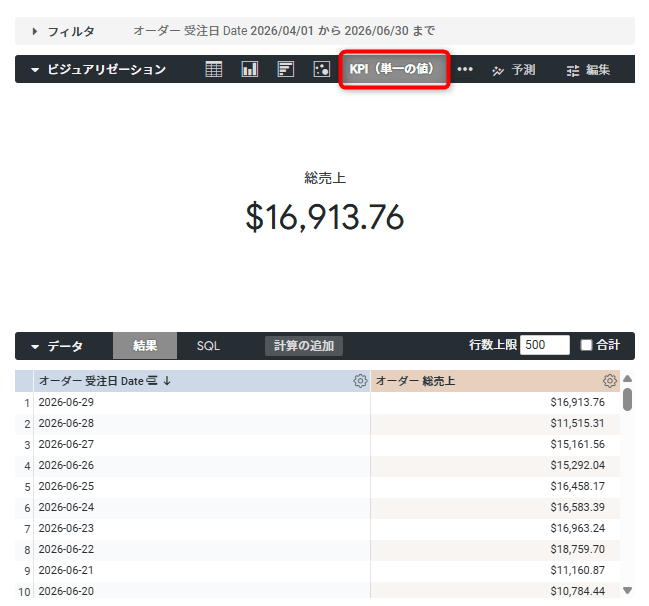Click the 2026-06-27 date cell
Screen dimensions: 649x606
click(x=202, y=445)
